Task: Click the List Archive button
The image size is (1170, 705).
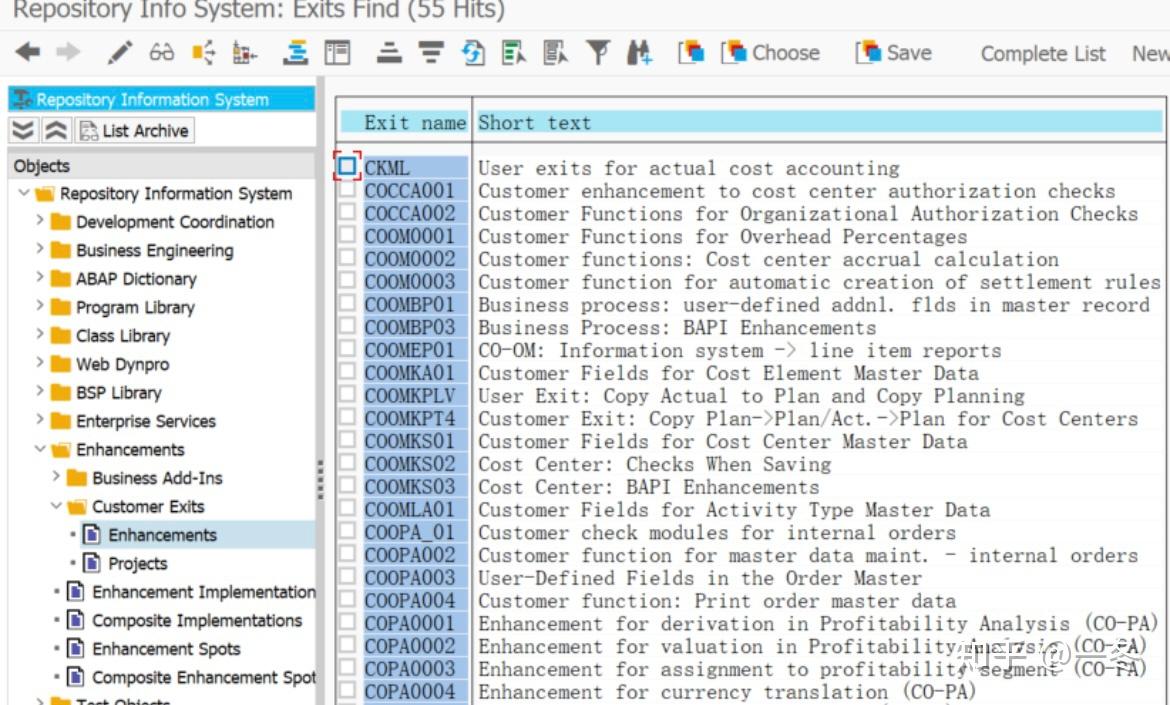Action: click(x=134, y=131)
